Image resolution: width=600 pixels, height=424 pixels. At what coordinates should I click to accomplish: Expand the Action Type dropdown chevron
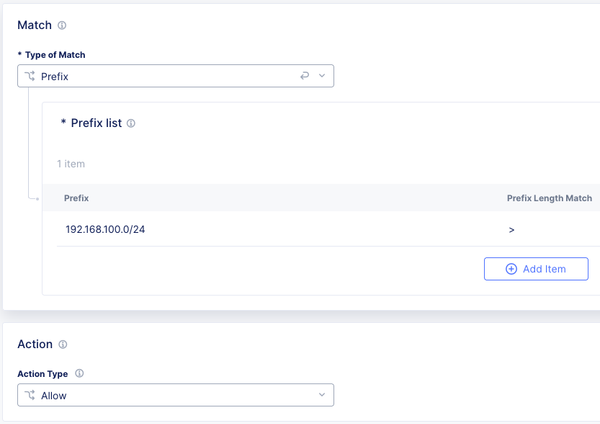322,396
